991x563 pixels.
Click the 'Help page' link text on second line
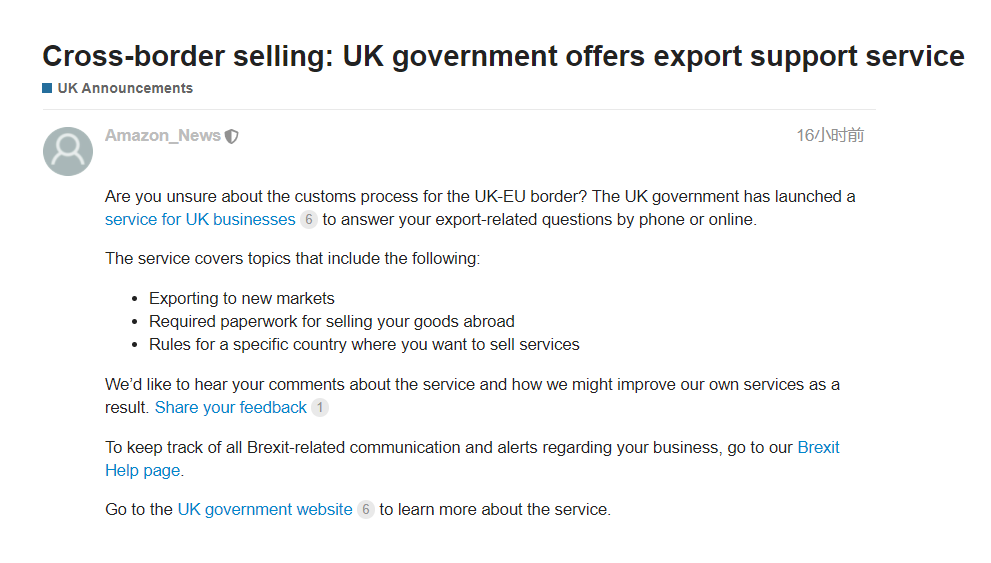[143, 471]
